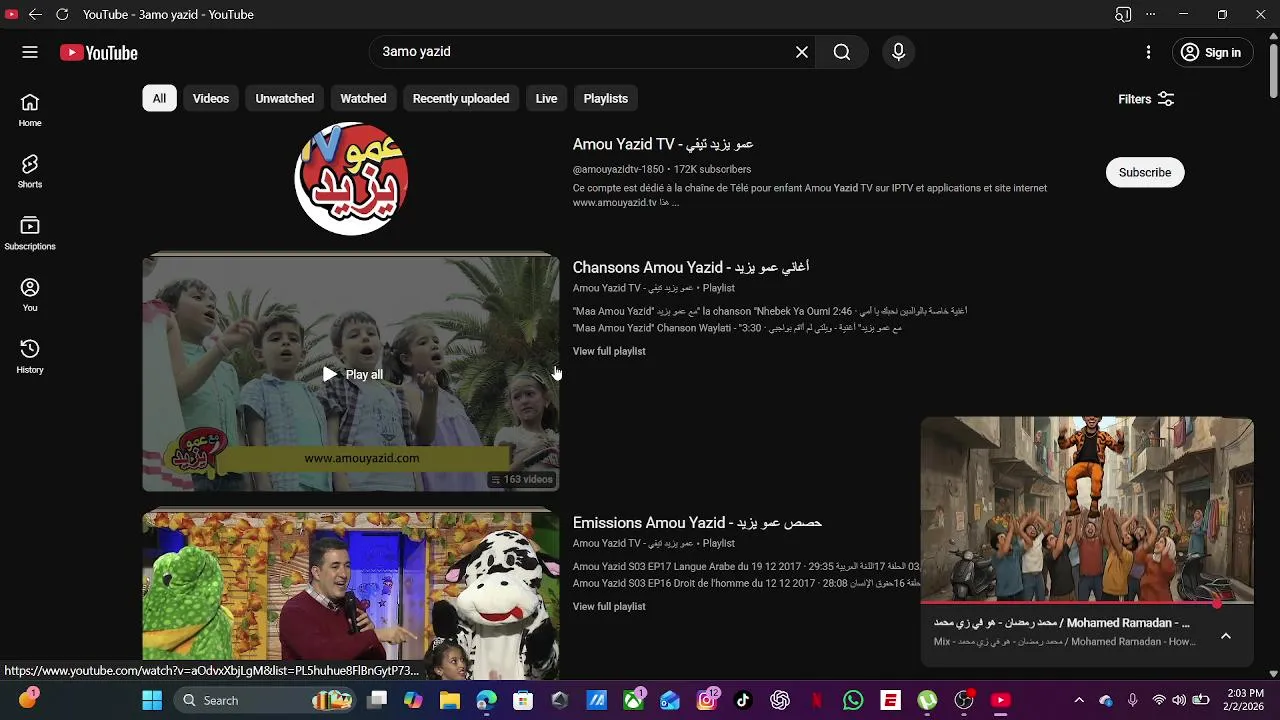Open WhatsApp from the taskbar

point(853,700)
